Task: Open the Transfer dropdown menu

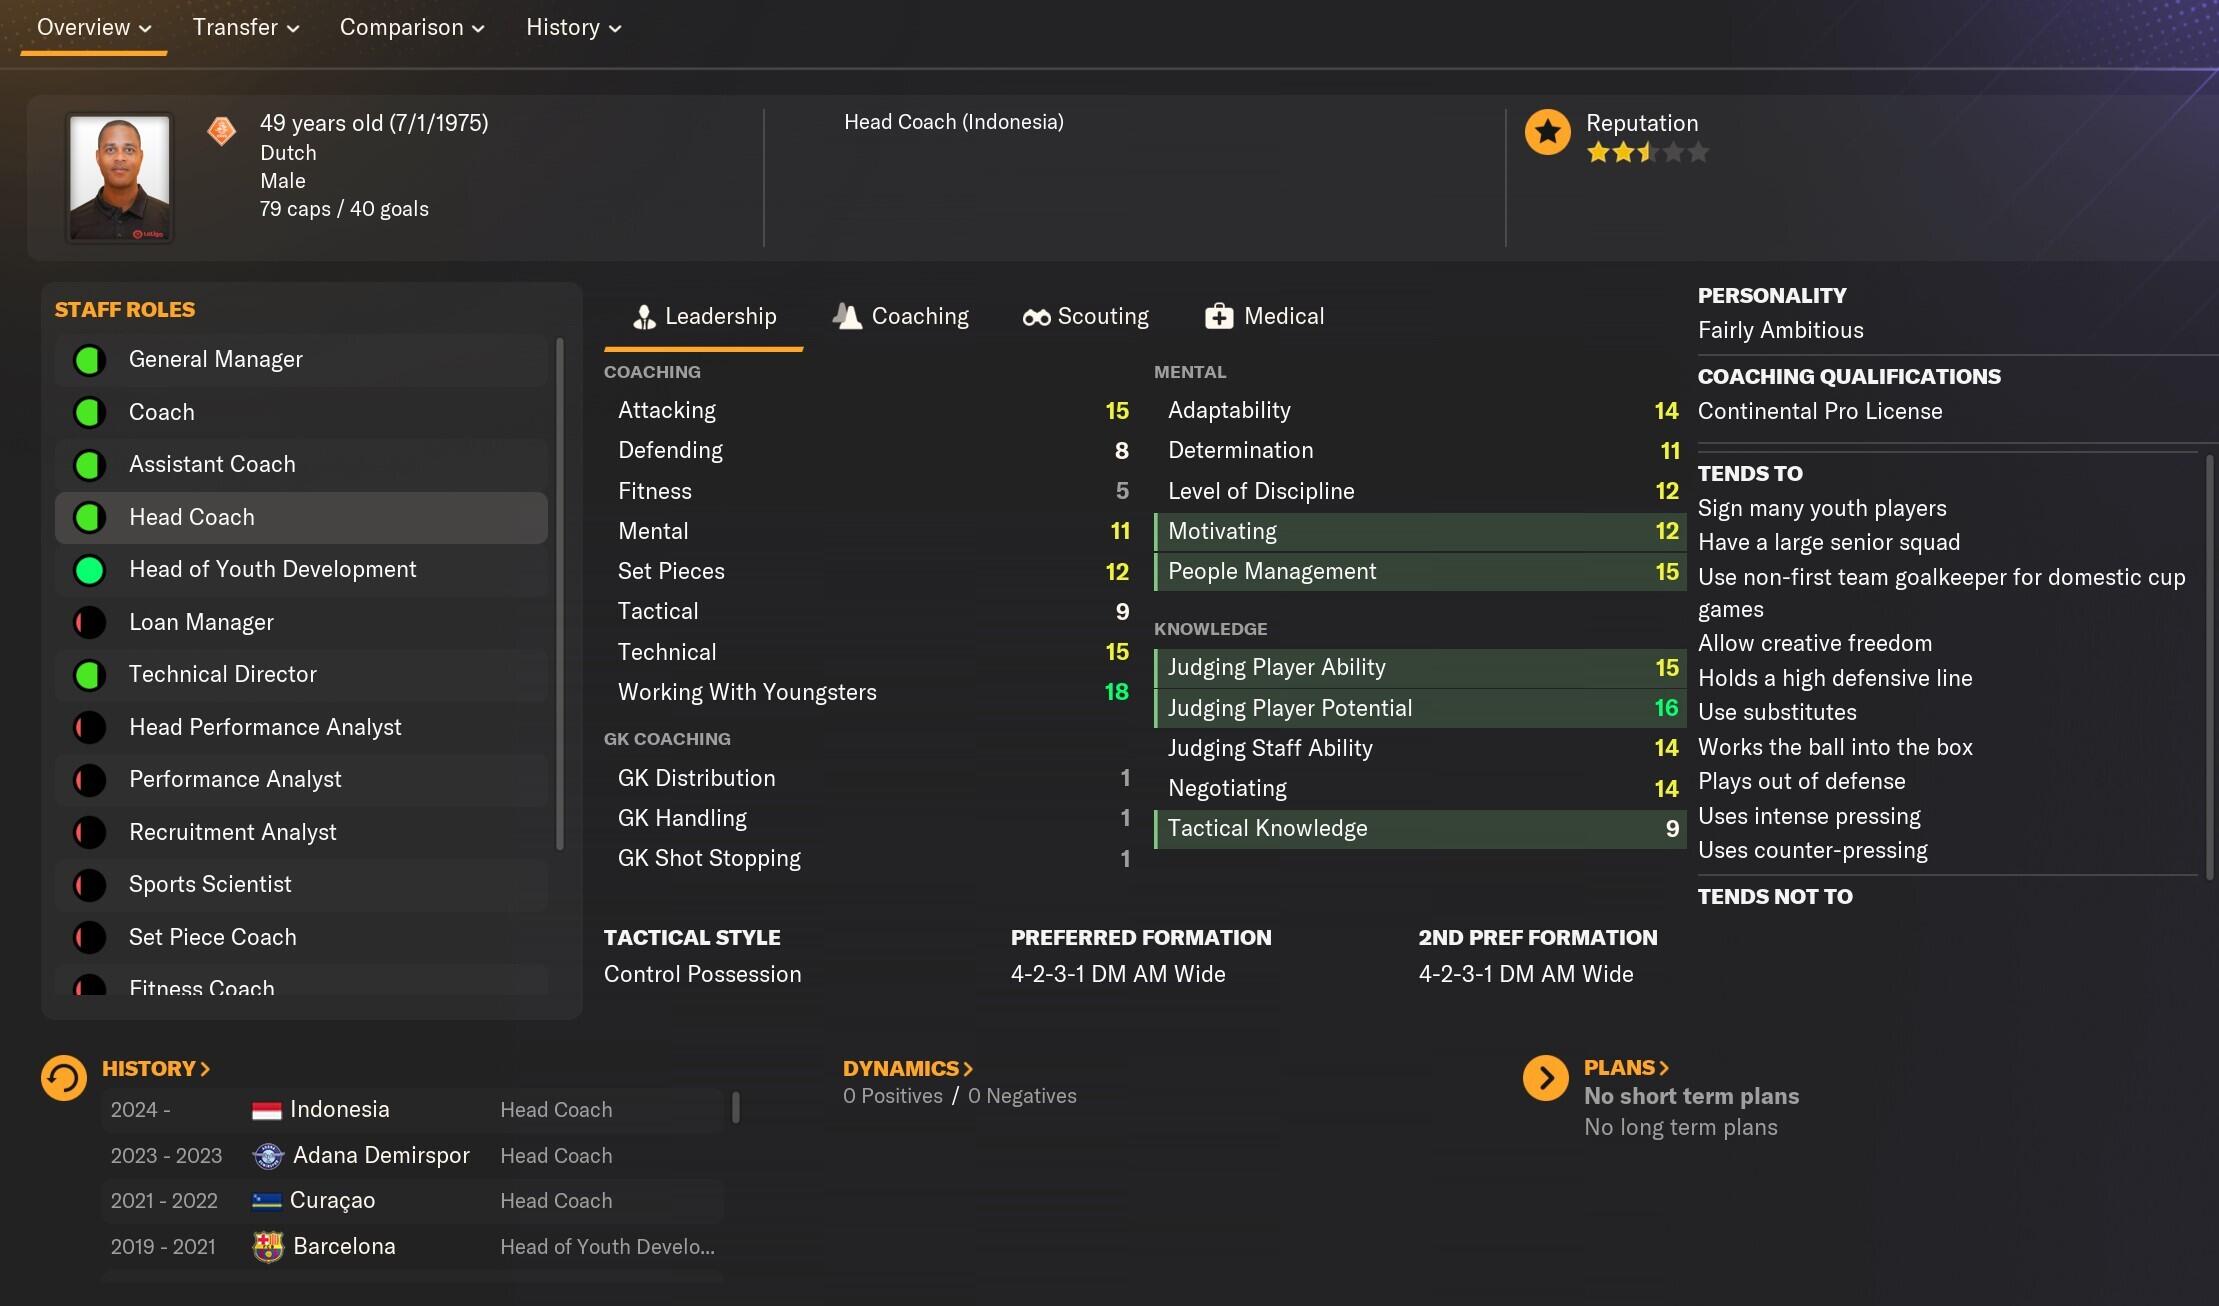Action: [245, 28]
